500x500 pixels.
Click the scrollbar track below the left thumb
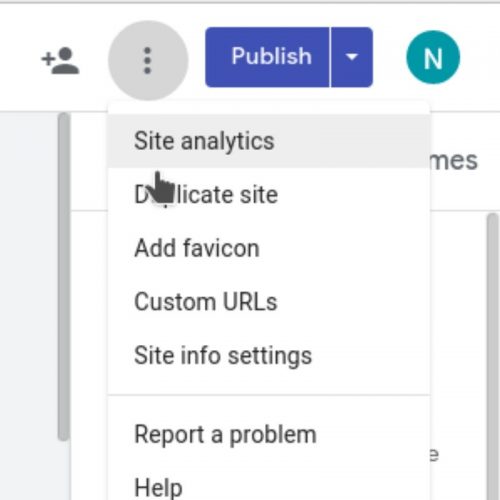[64, 471]
